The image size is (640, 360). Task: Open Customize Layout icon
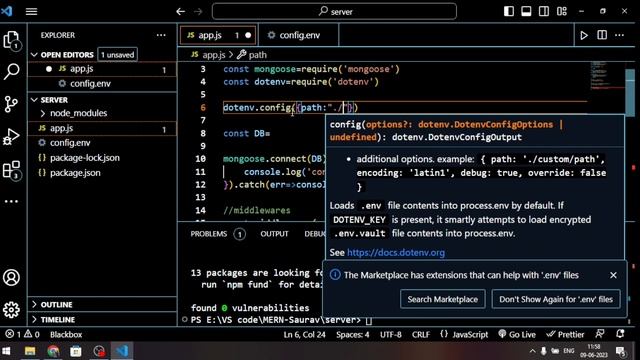pyautogui.click(x=562, y=11)
